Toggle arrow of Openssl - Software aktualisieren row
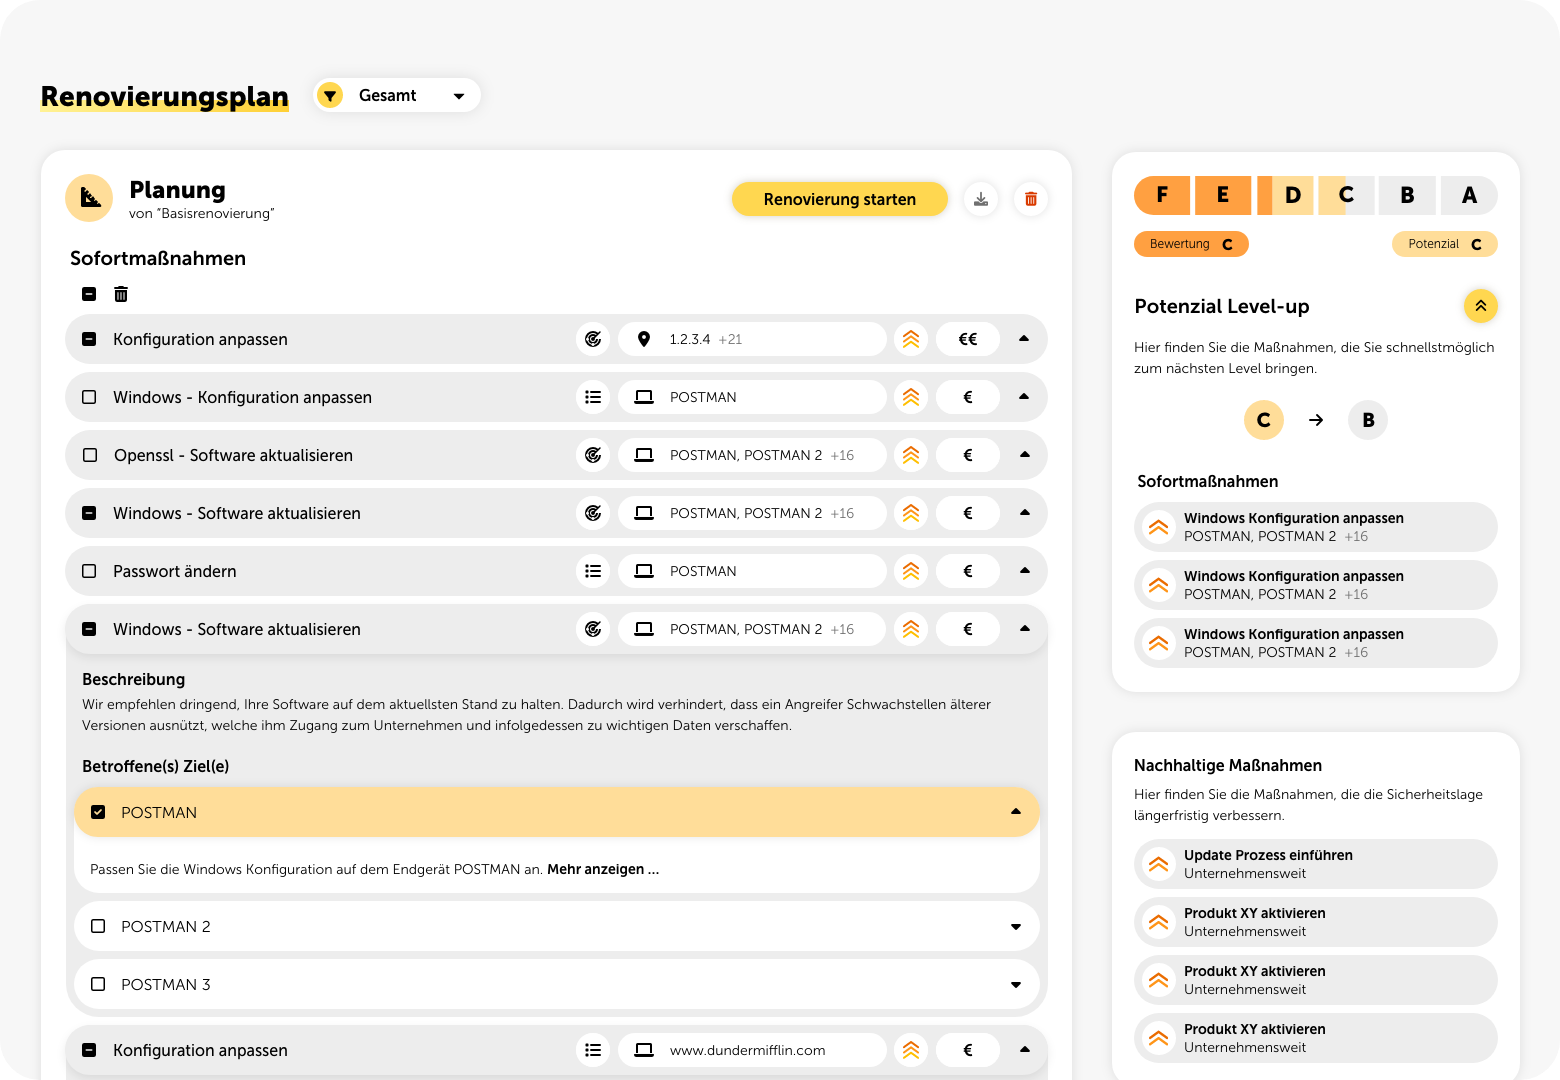Viewport: 1560px width, 1080px height. click(1024, 454)
